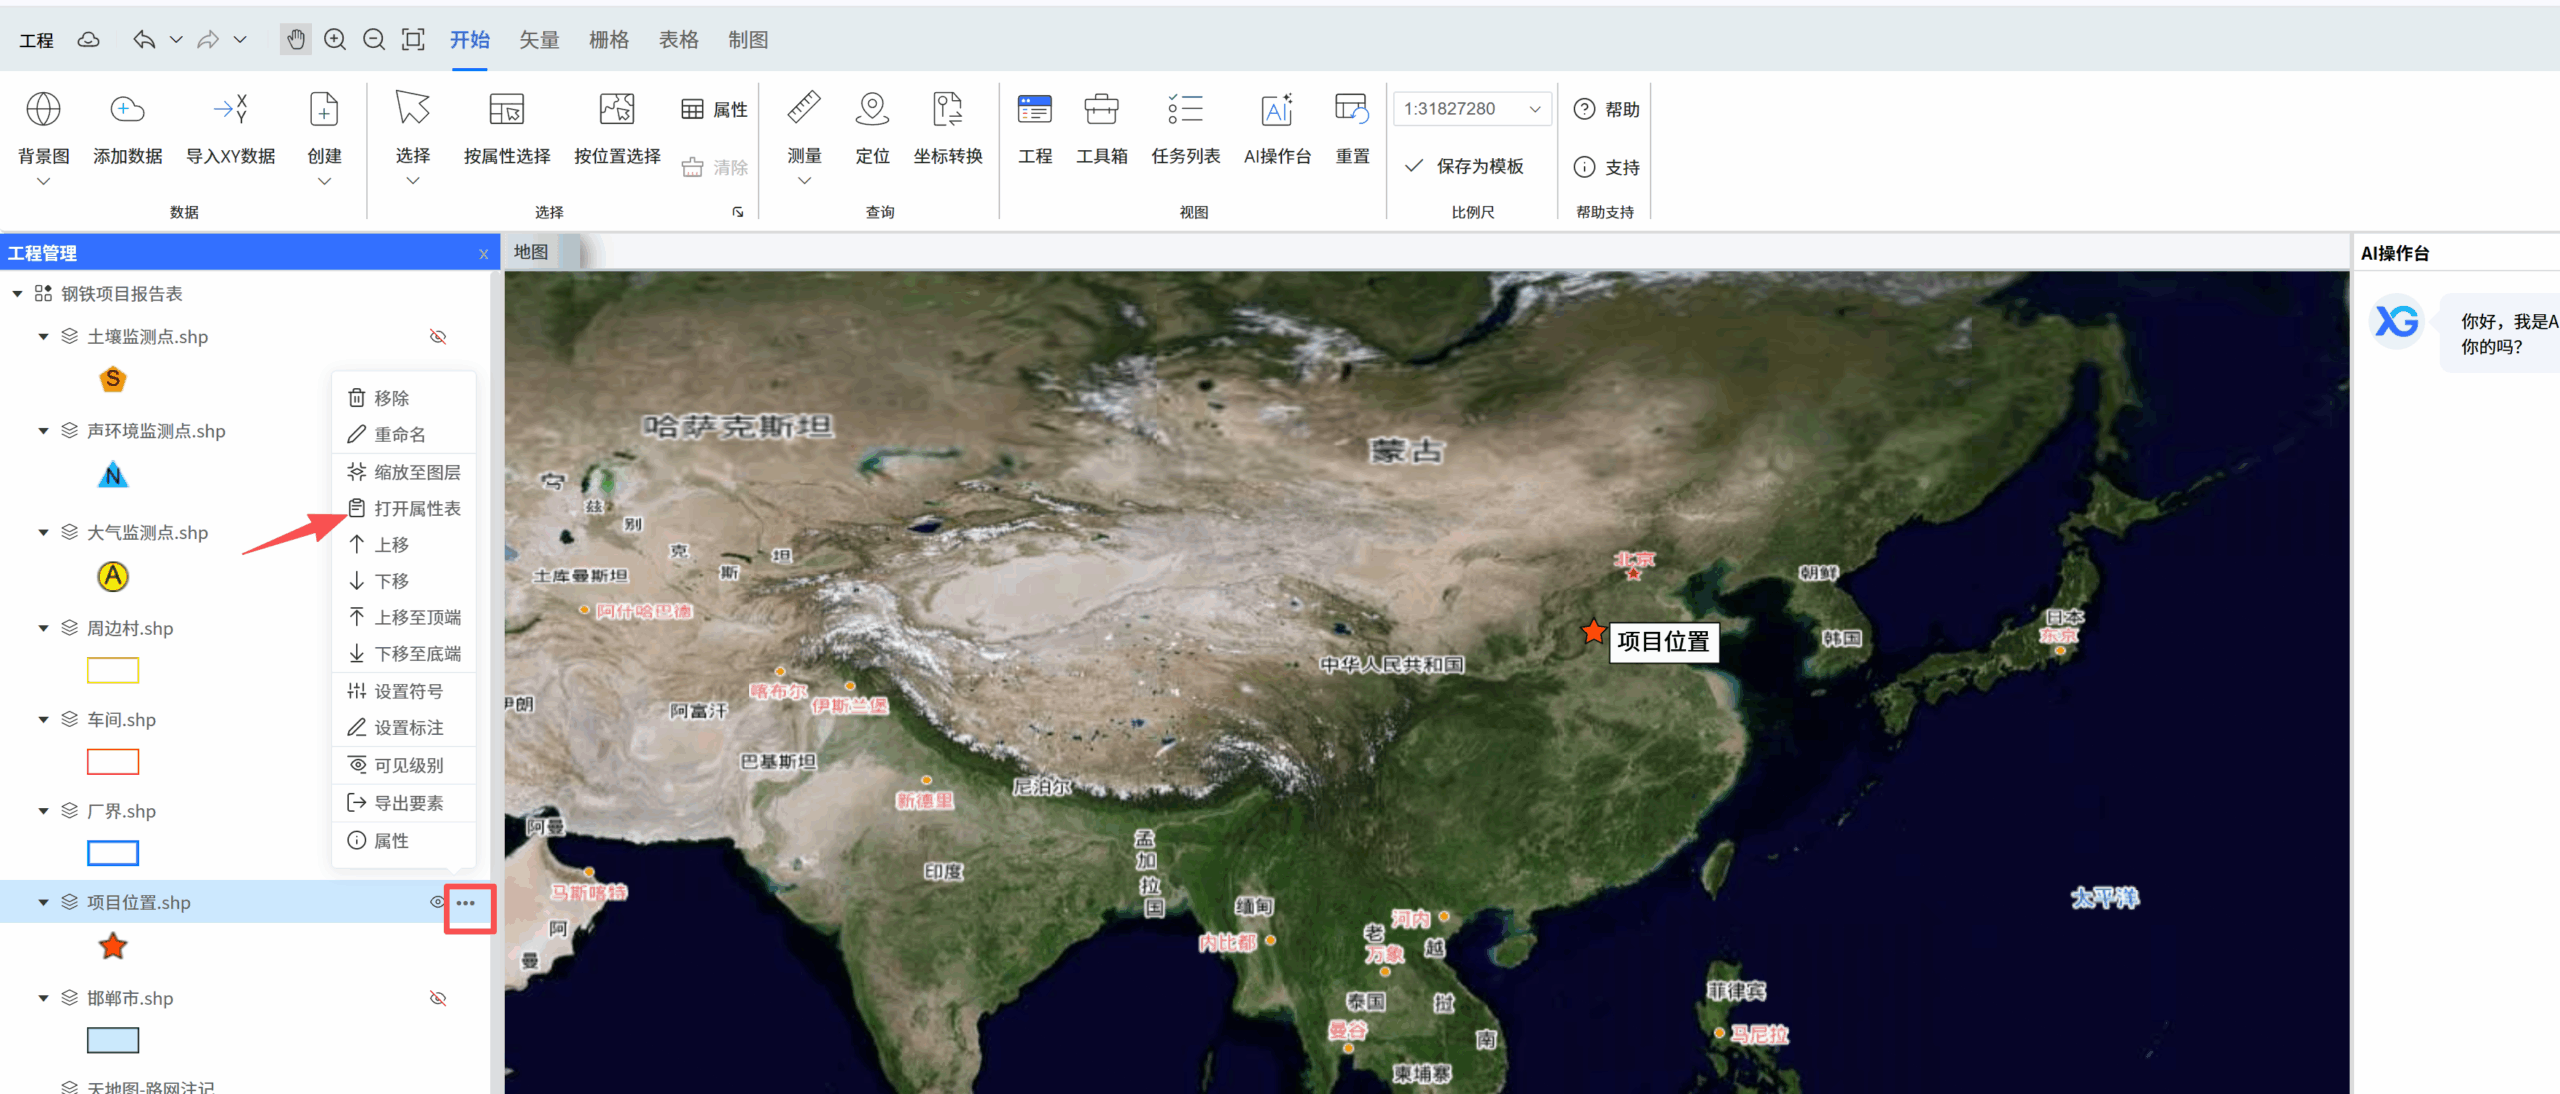Click the 添加数据 cloud icon

(x=127, y=110)
